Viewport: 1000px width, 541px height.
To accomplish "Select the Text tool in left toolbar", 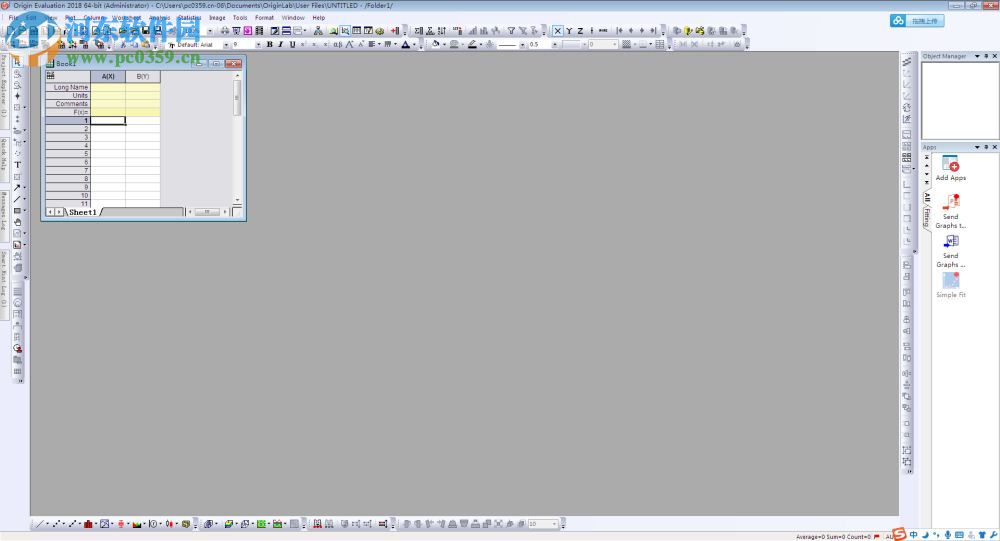I will 17,165.
